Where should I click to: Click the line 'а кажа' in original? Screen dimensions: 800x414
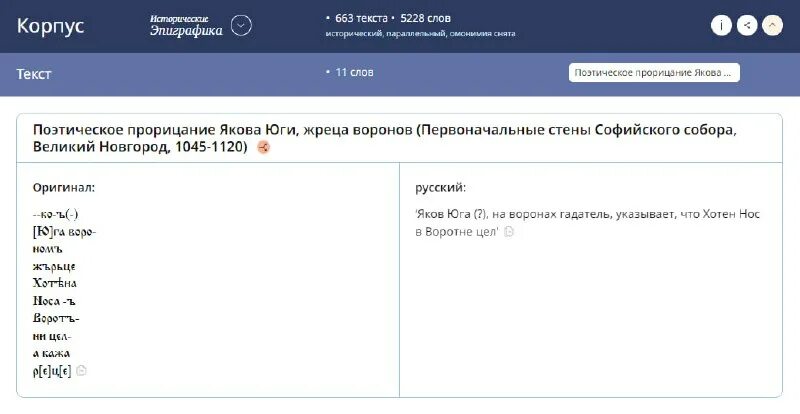click(52, 353)
